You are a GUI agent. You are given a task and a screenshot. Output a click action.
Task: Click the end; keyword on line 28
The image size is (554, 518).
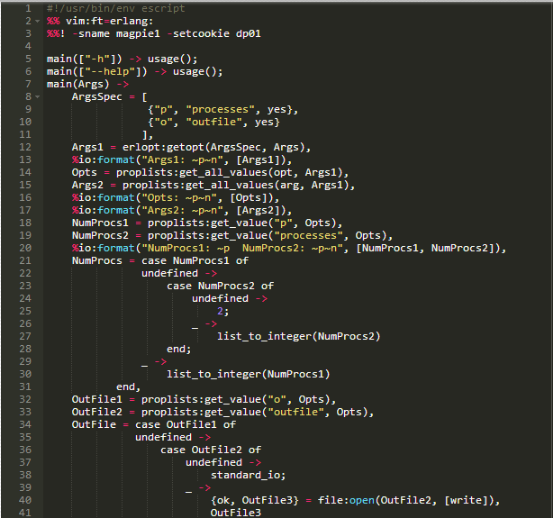179,349
